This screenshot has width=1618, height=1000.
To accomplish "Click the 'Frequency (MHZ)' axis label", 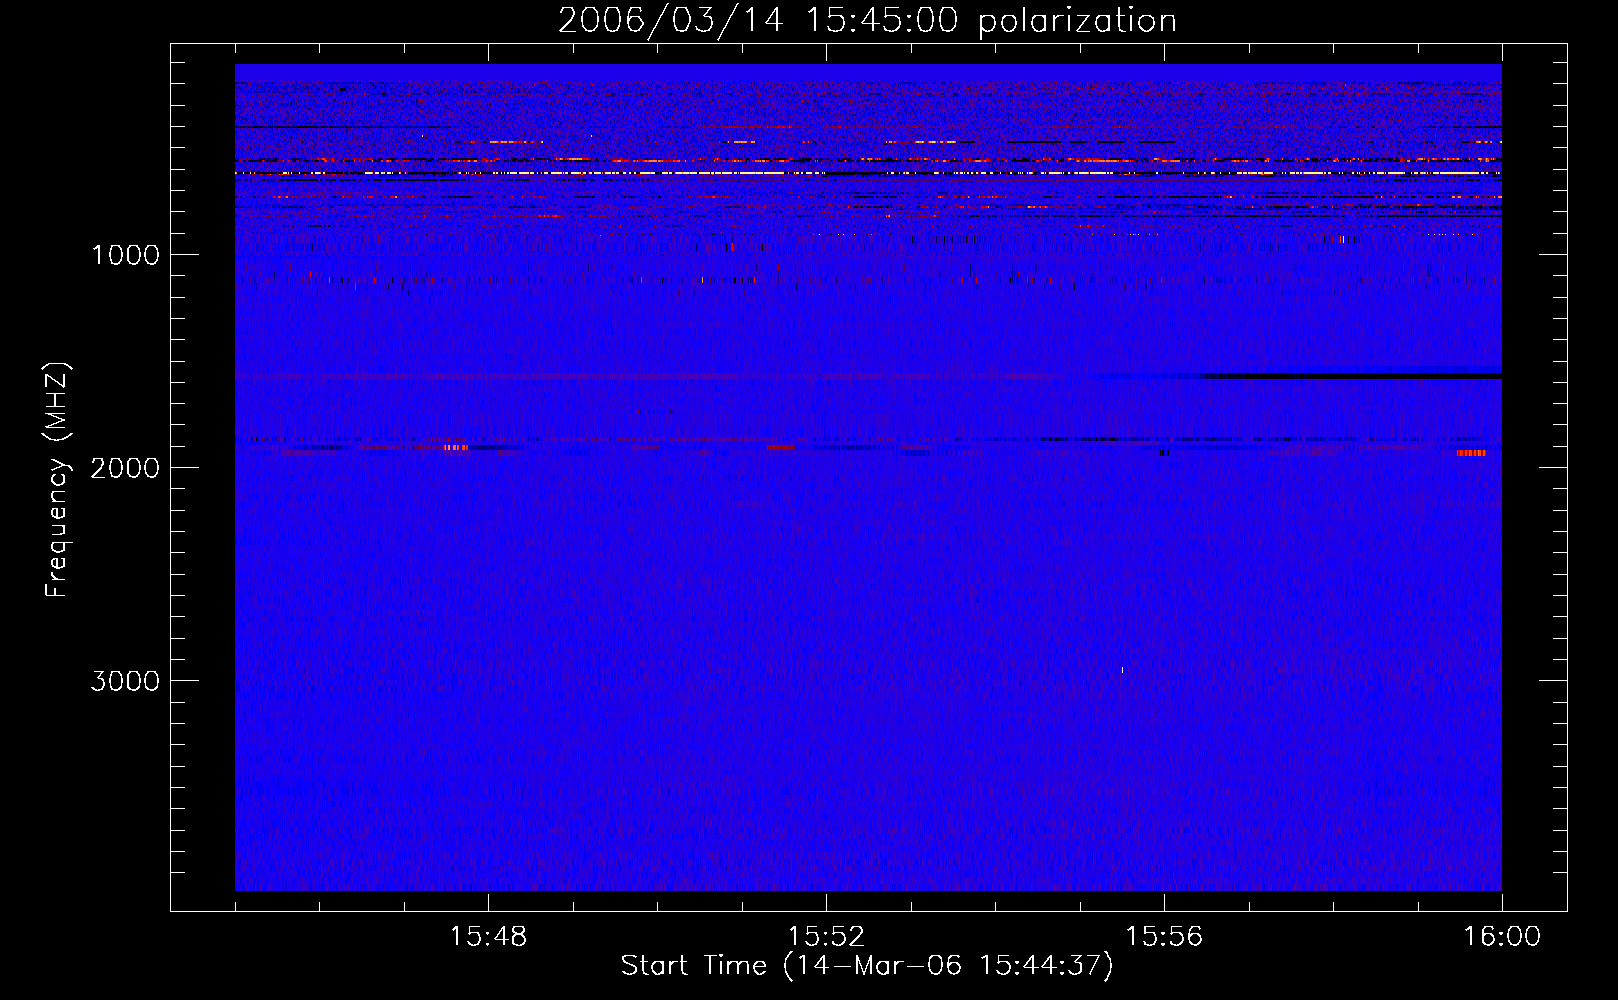I will (x=58, y=479).
